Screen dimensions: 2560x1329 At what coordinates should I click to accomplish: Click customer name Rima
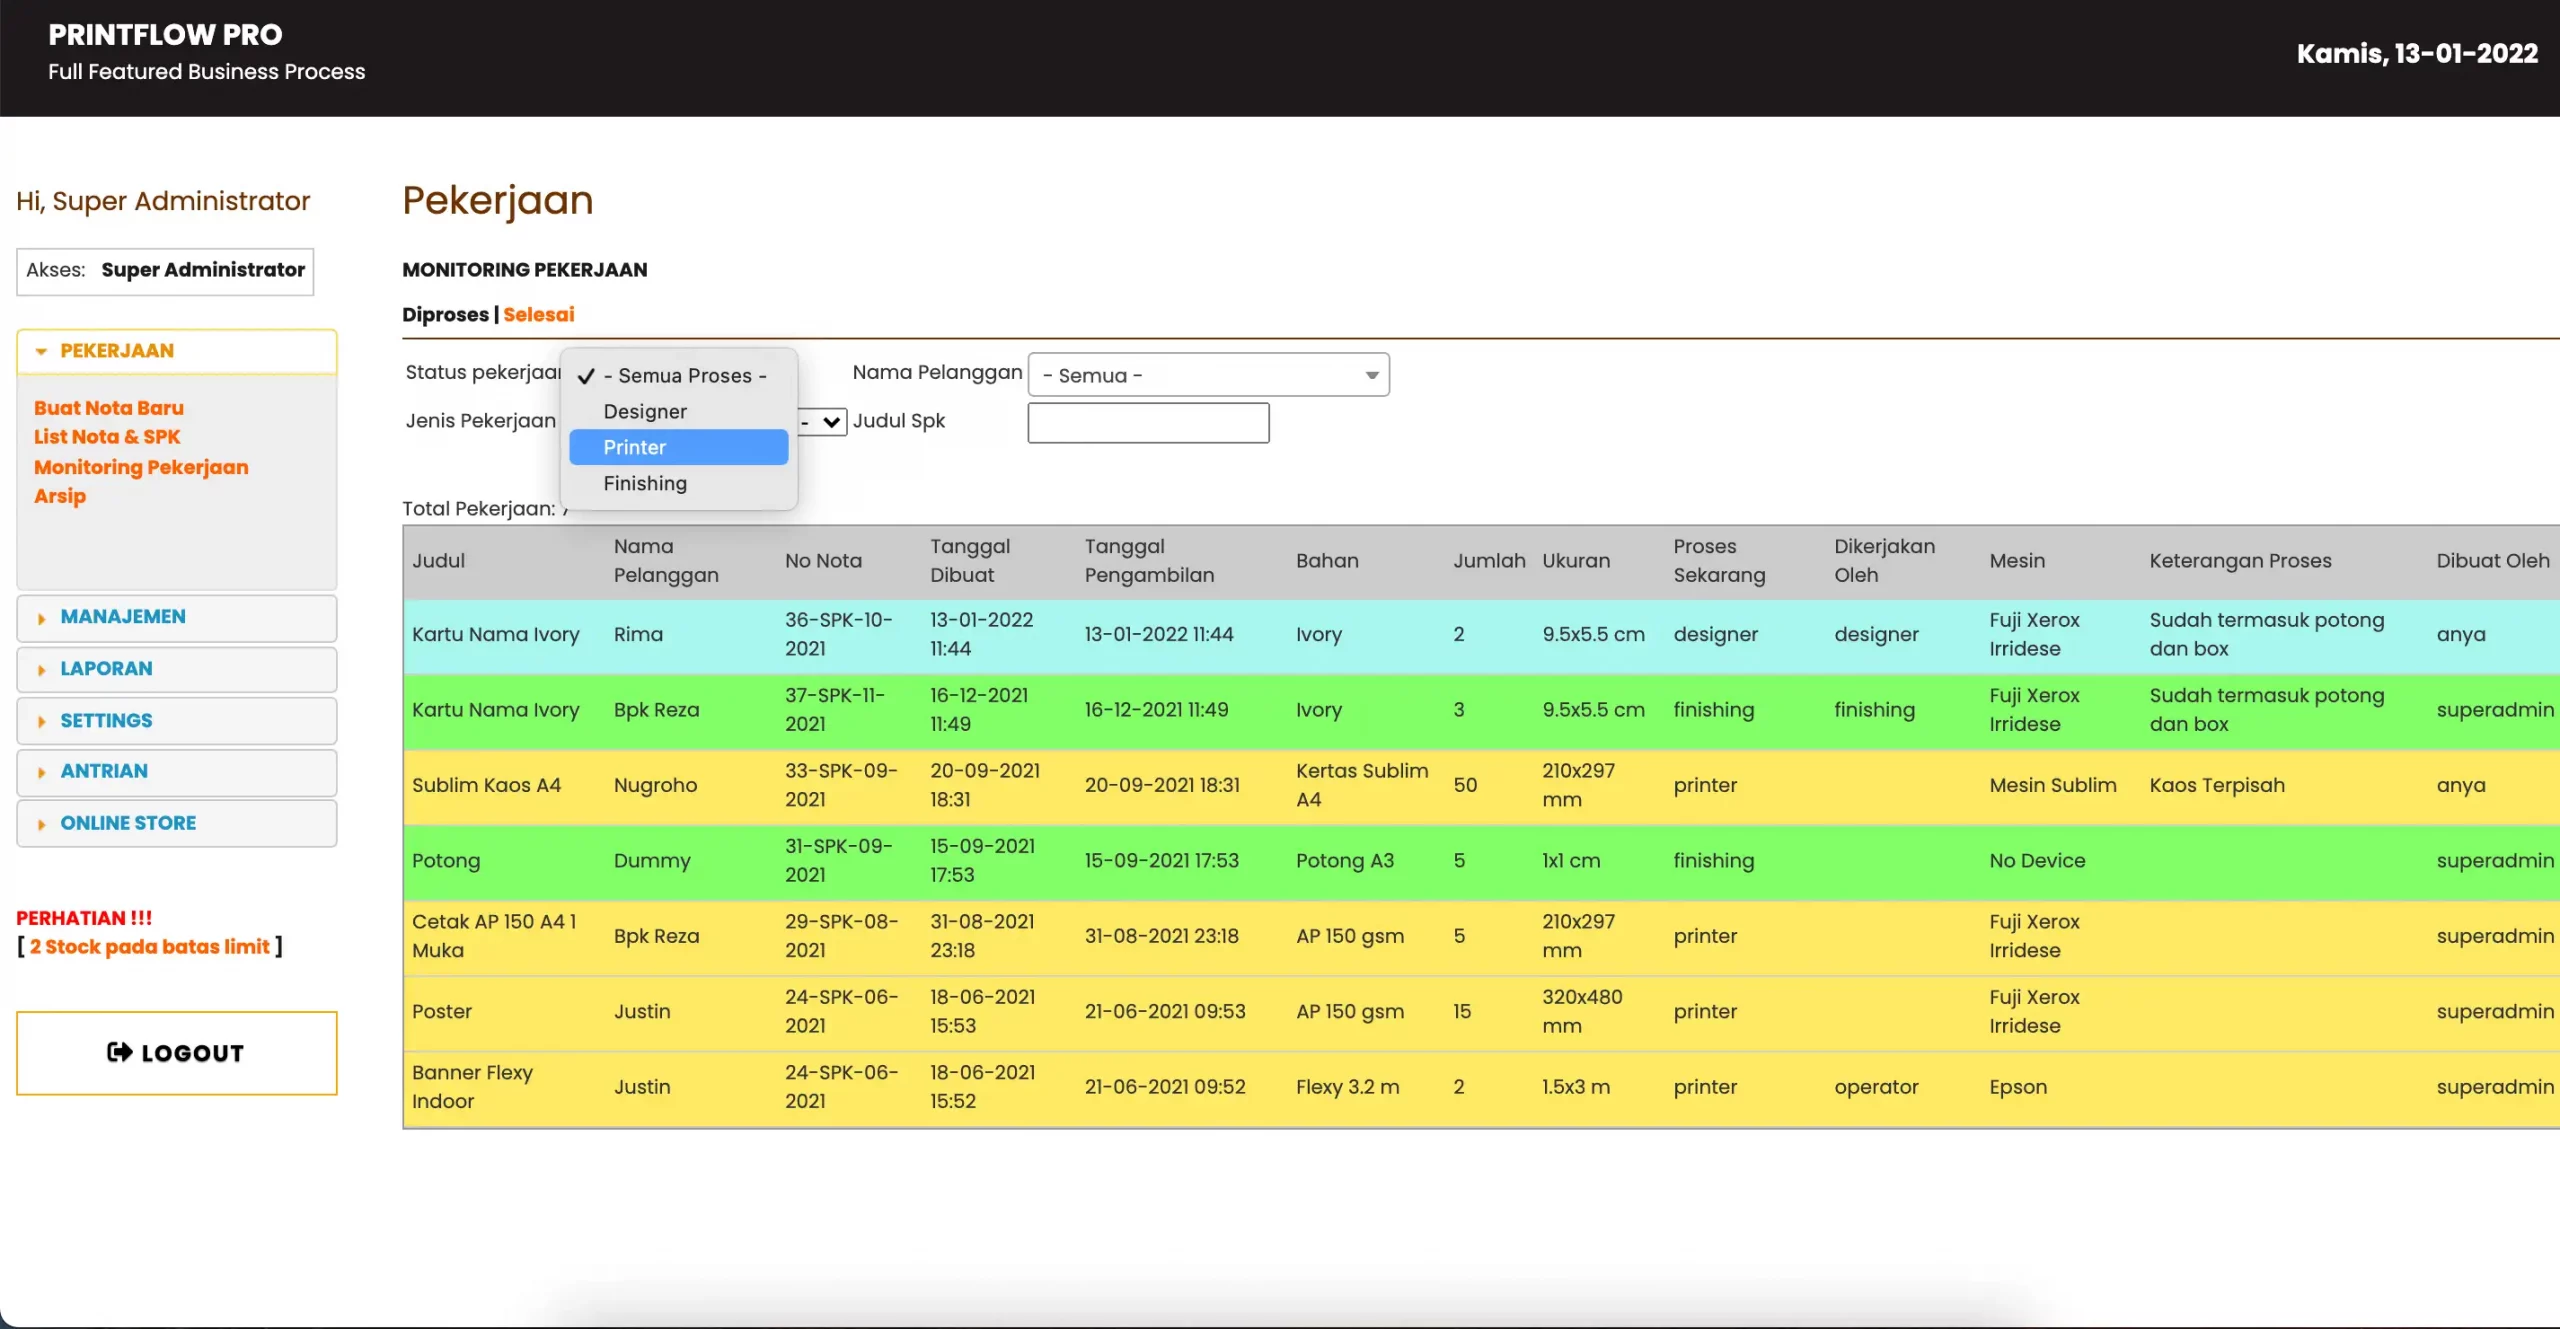(638, 634)
